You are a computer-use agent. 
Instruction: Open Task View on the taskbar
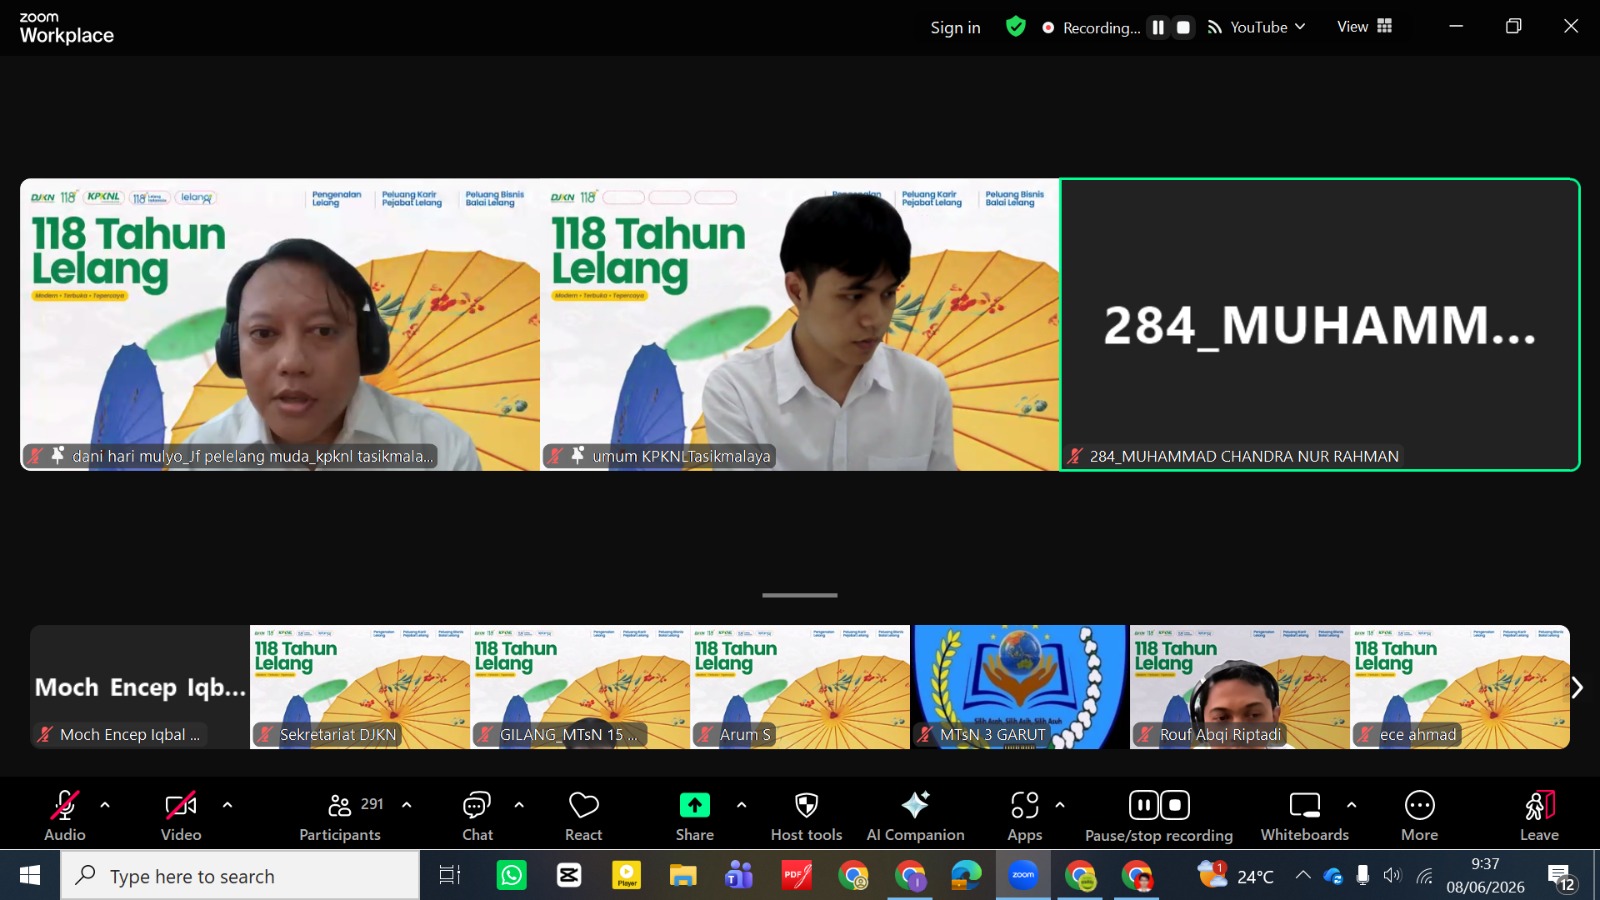point(450,876)
